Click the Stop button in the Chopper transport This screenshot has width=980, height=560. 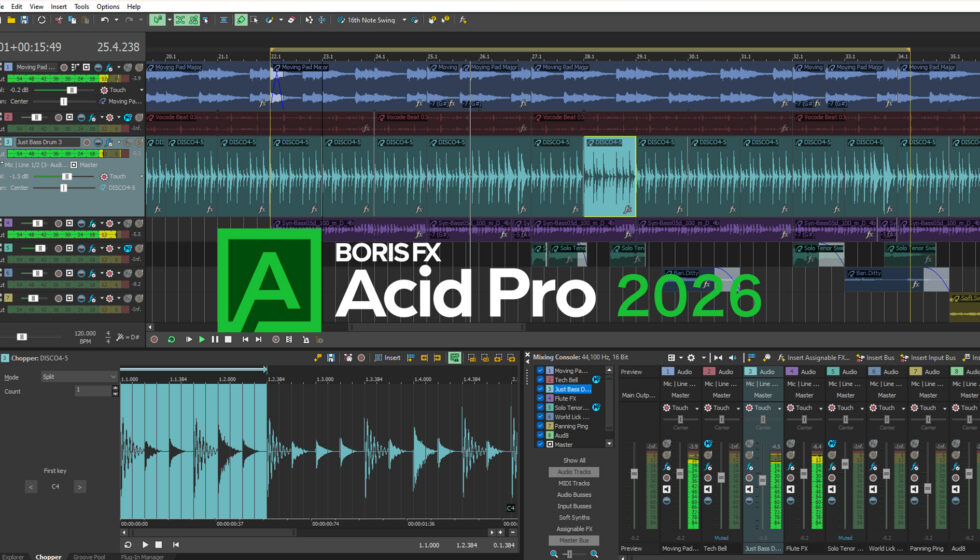tap(159, 545)
